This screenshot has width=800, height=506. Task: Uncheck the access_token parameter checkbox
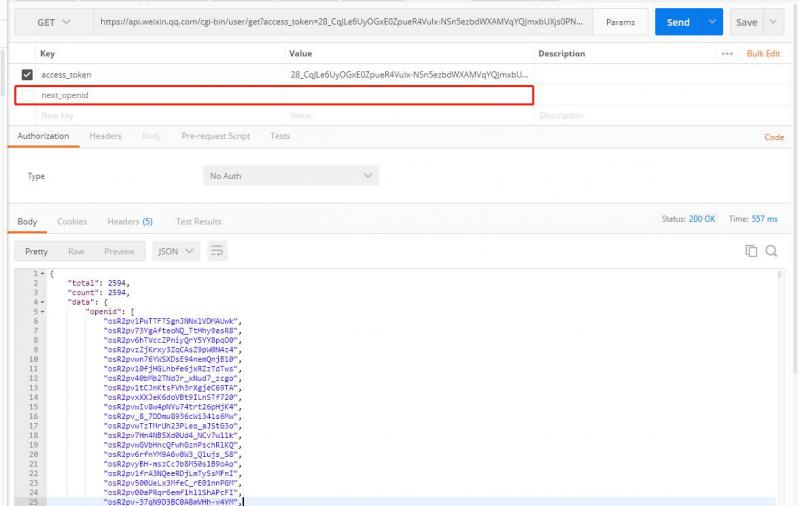(x=27, y=74)
